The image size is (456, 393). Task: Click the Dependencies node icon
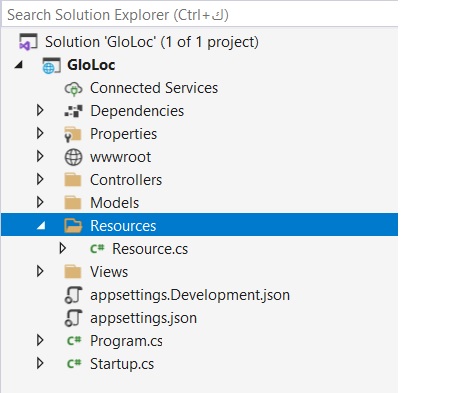73,111
